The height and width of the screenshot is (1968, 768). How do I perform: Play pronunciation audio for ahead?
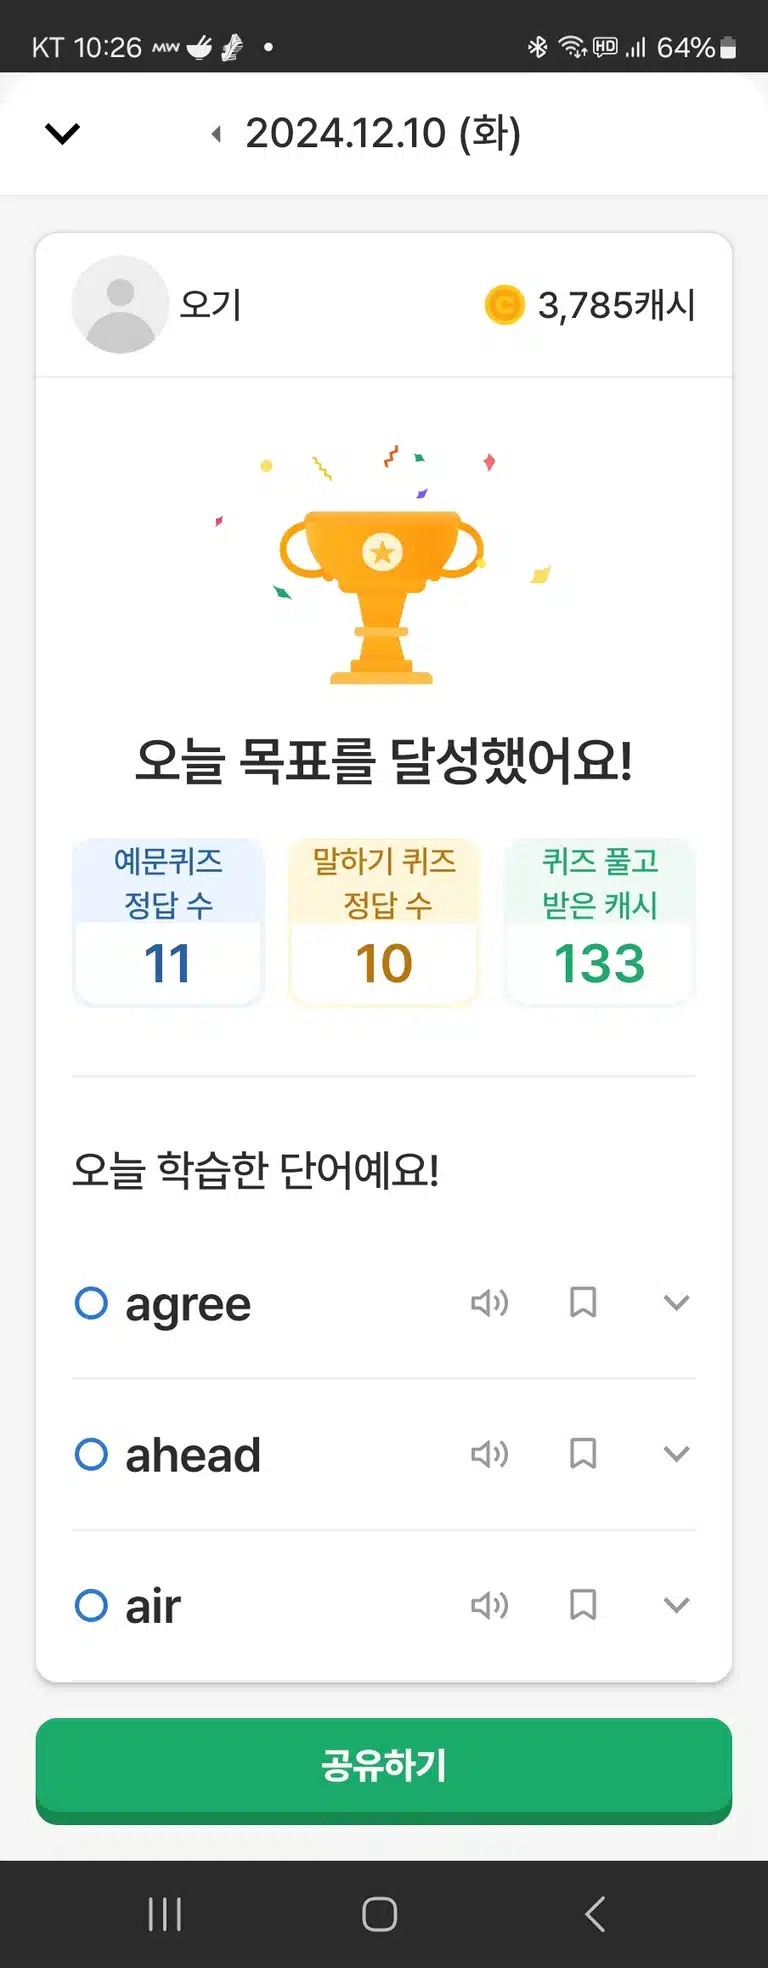coord(490,1454)
